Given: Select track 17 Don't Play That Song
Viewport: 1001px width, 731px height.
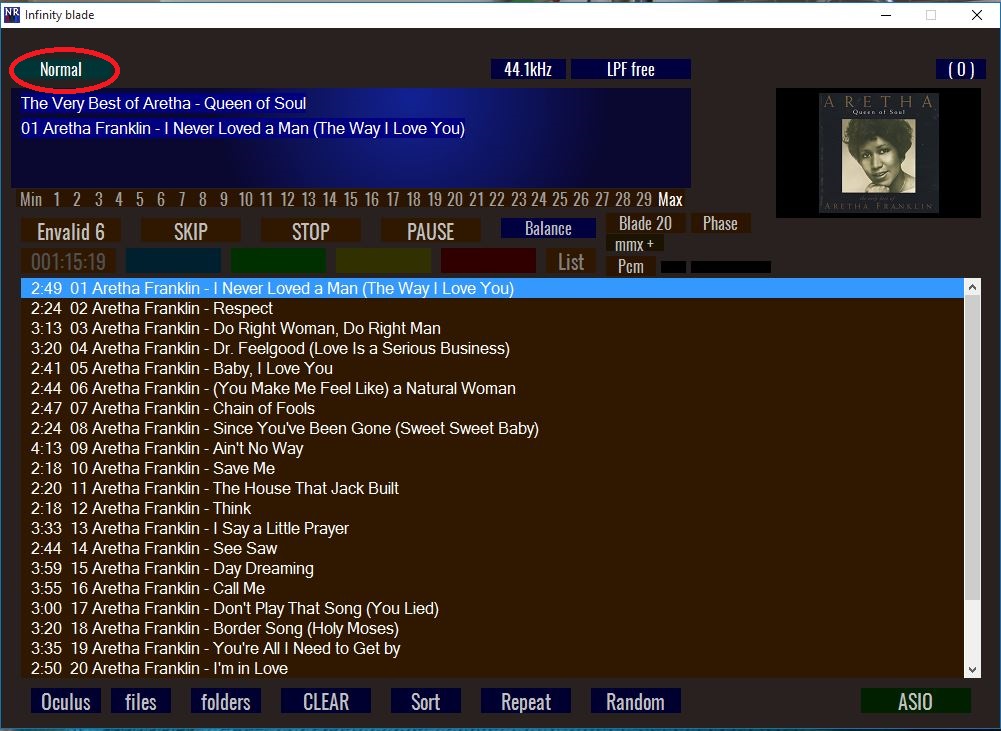Looking at the screenshot, I should (x=492, y=608).
